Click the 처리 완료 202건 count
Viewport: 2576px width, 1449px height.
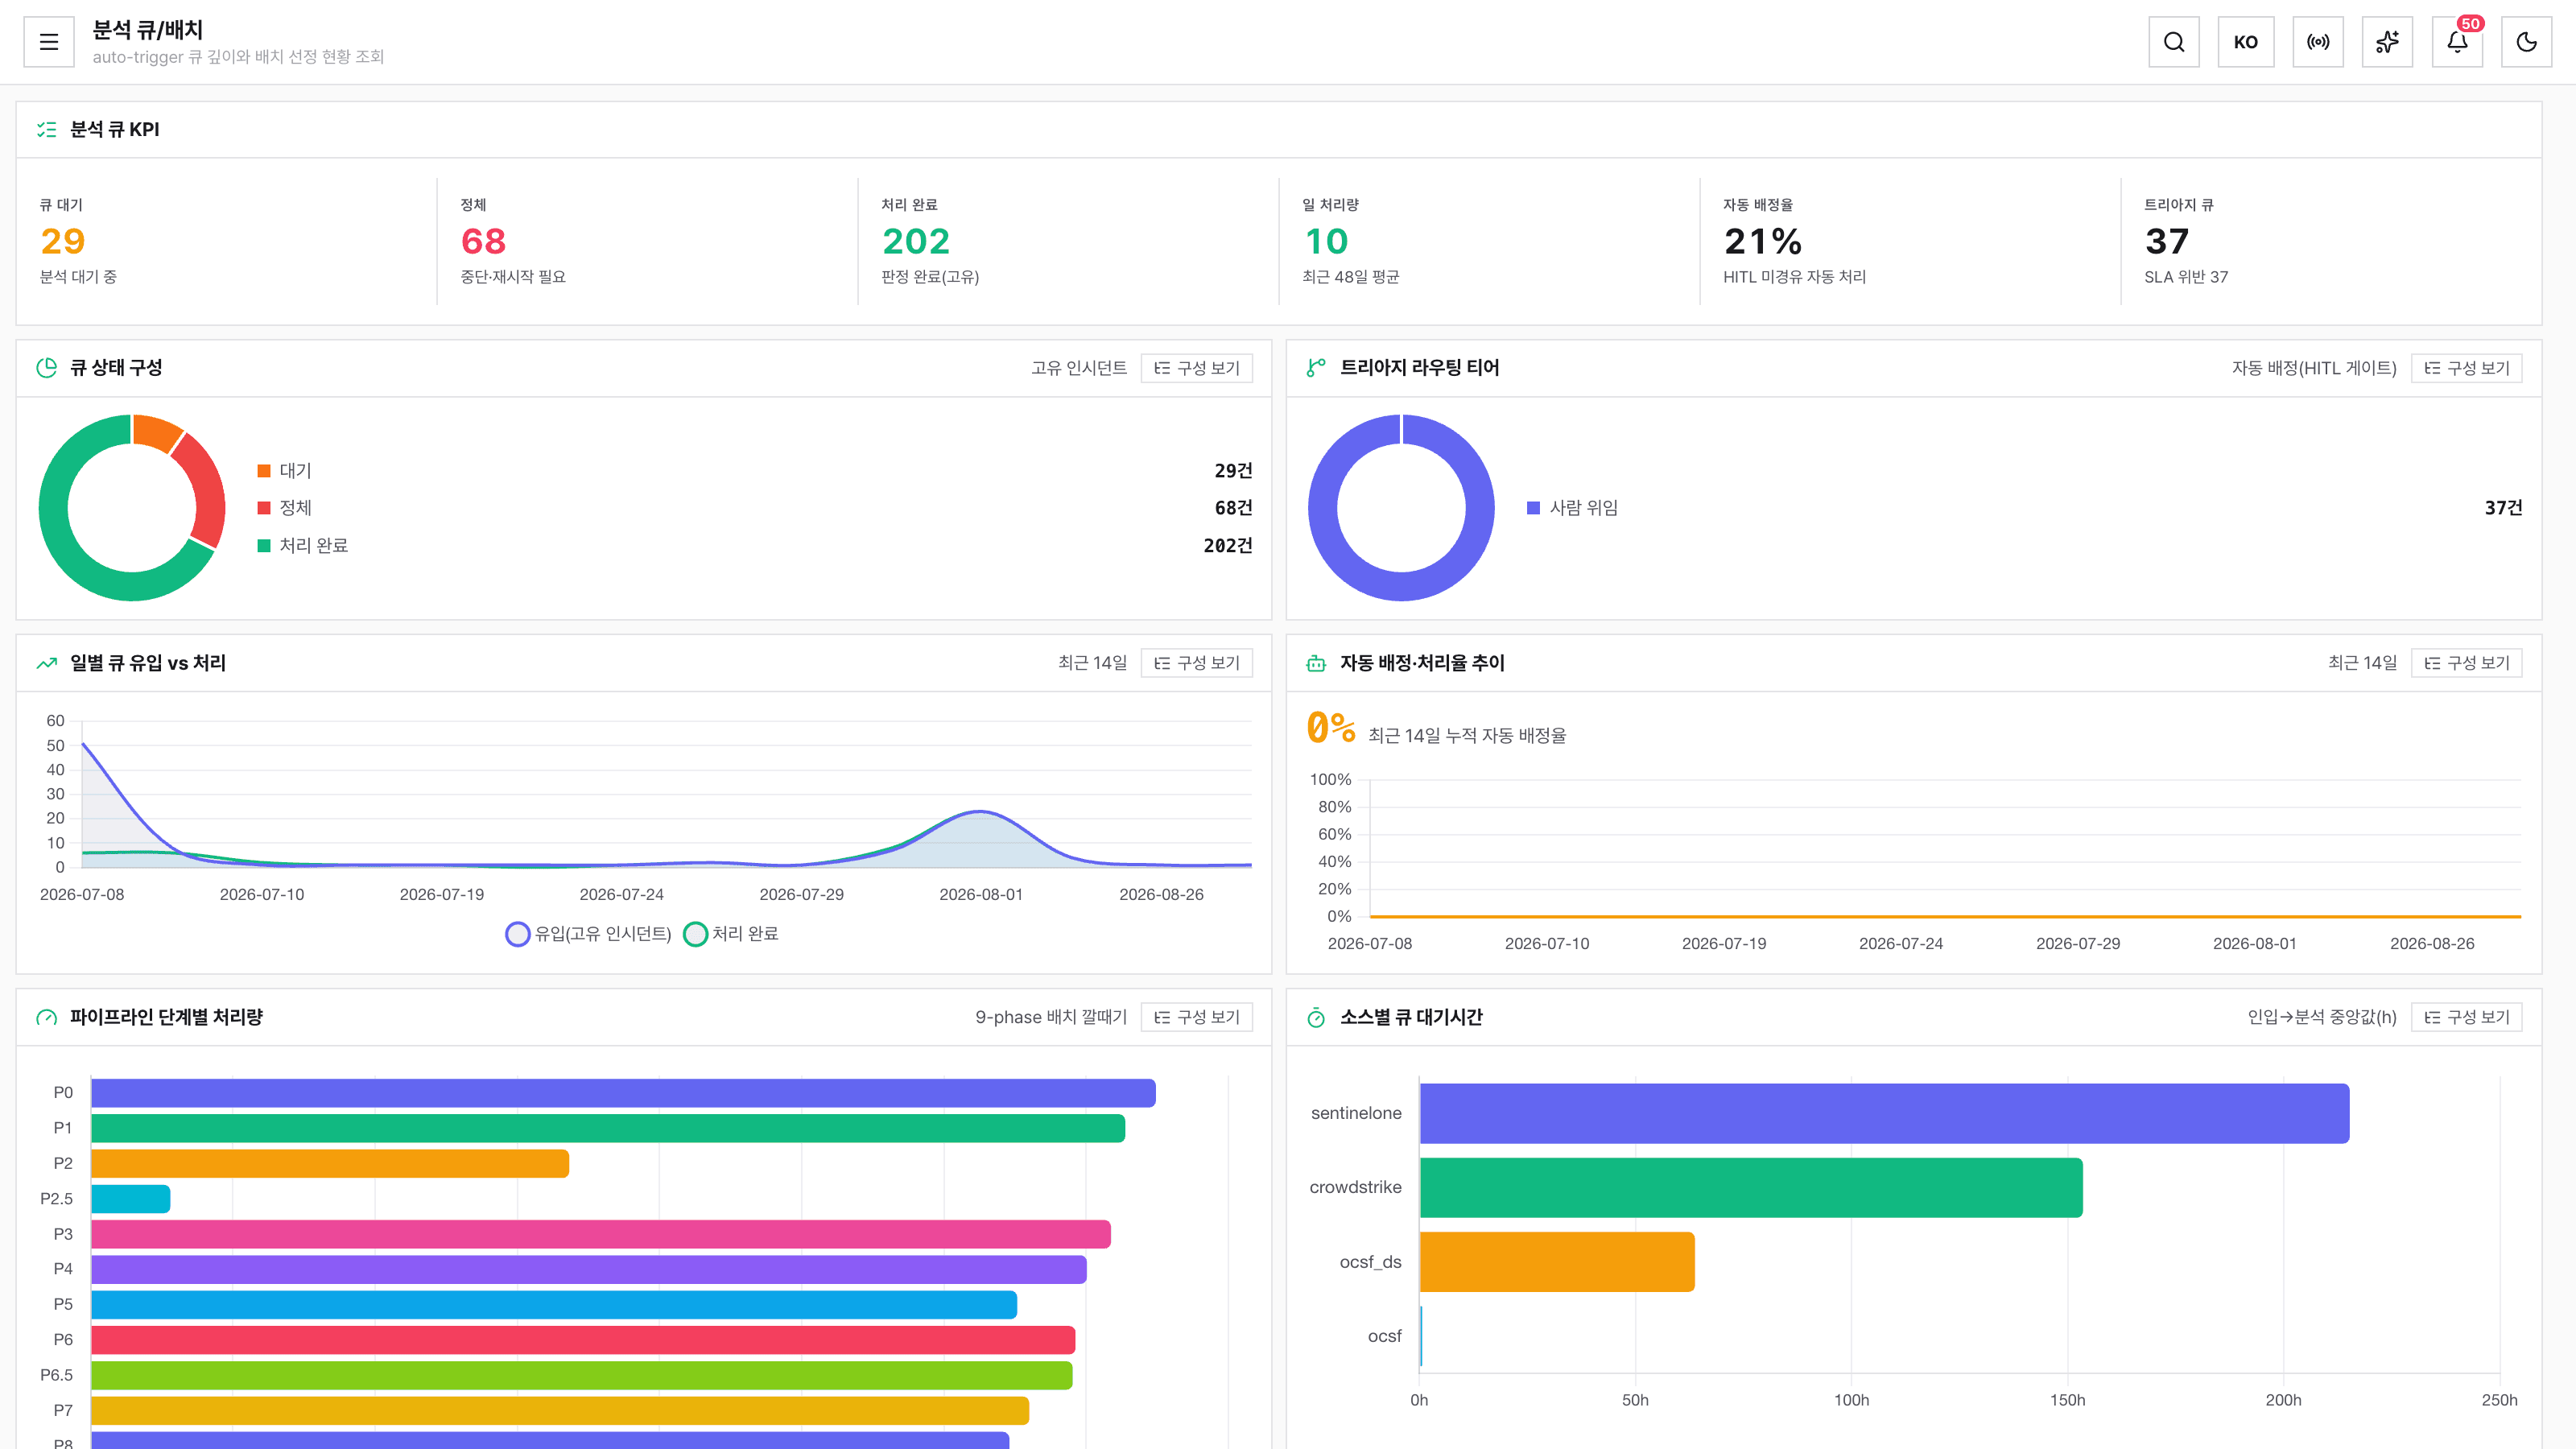pos(1228,546)
